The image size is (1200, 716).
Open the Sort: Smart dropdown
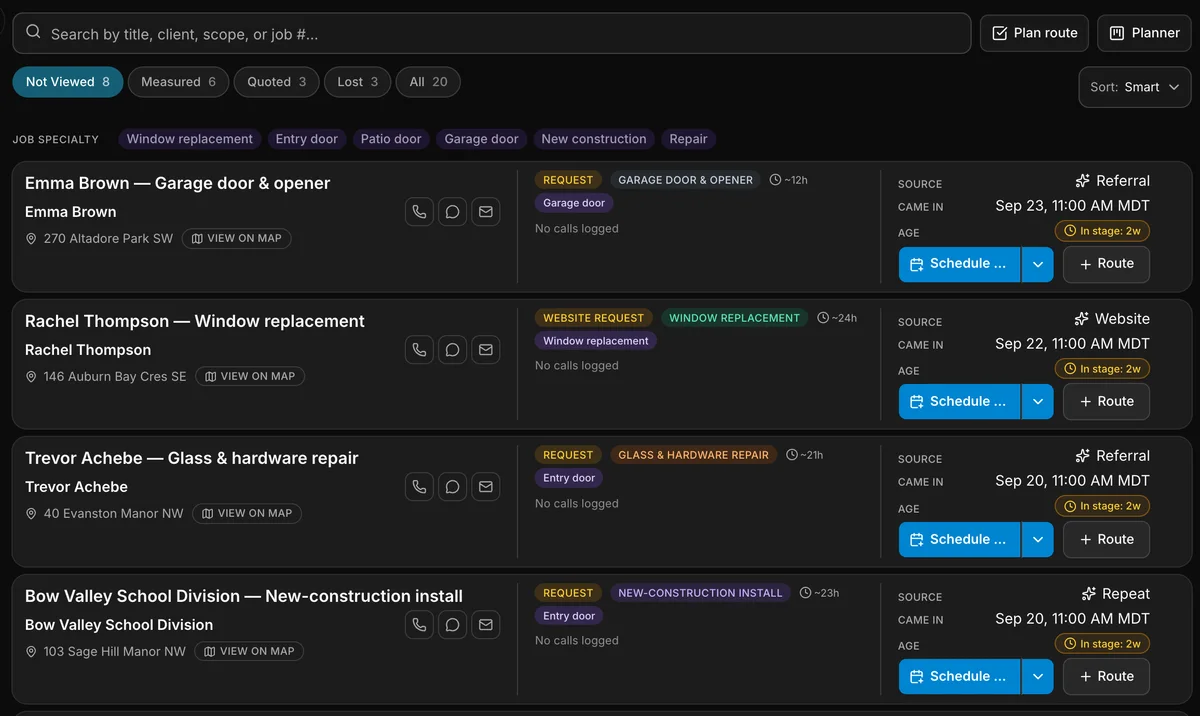tap(1135, 87)
